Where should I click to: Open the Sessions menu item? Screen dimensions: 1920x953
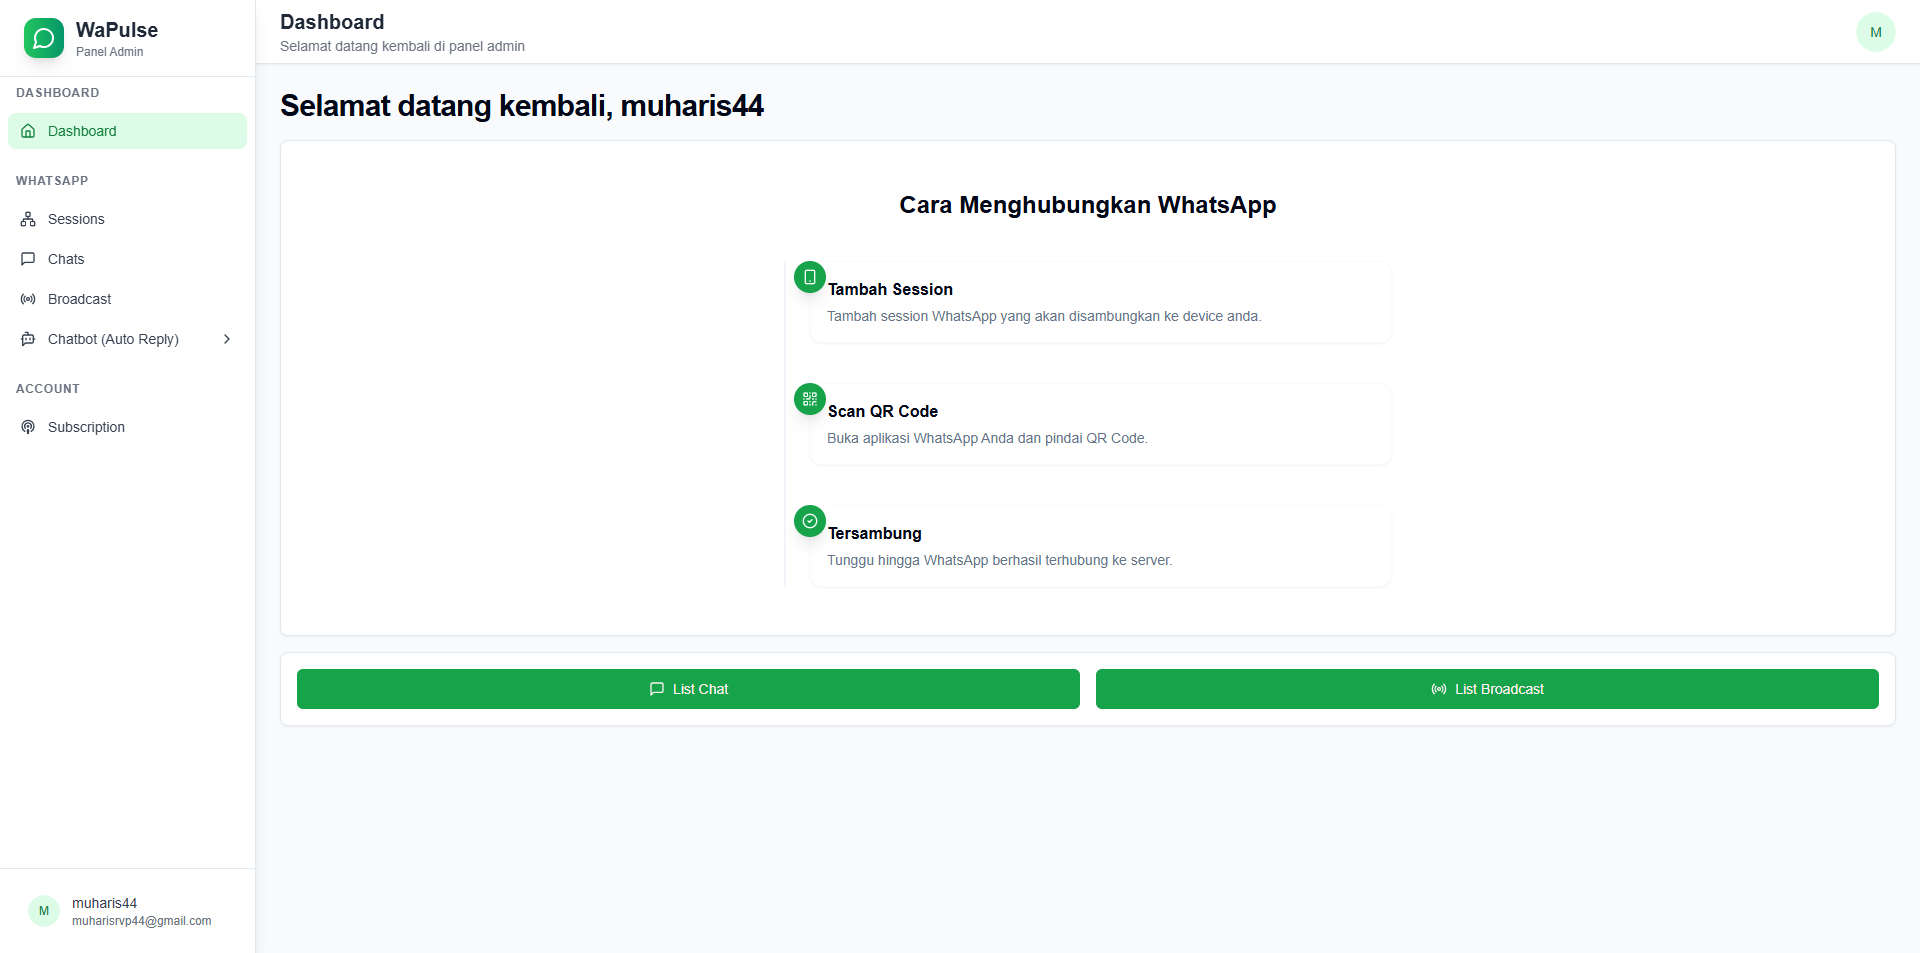(76, 219)
